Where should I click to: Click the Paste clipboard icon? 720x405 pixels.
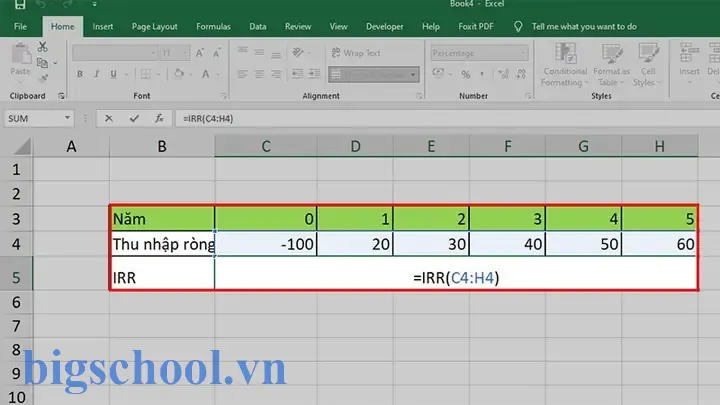coord(20,54)
